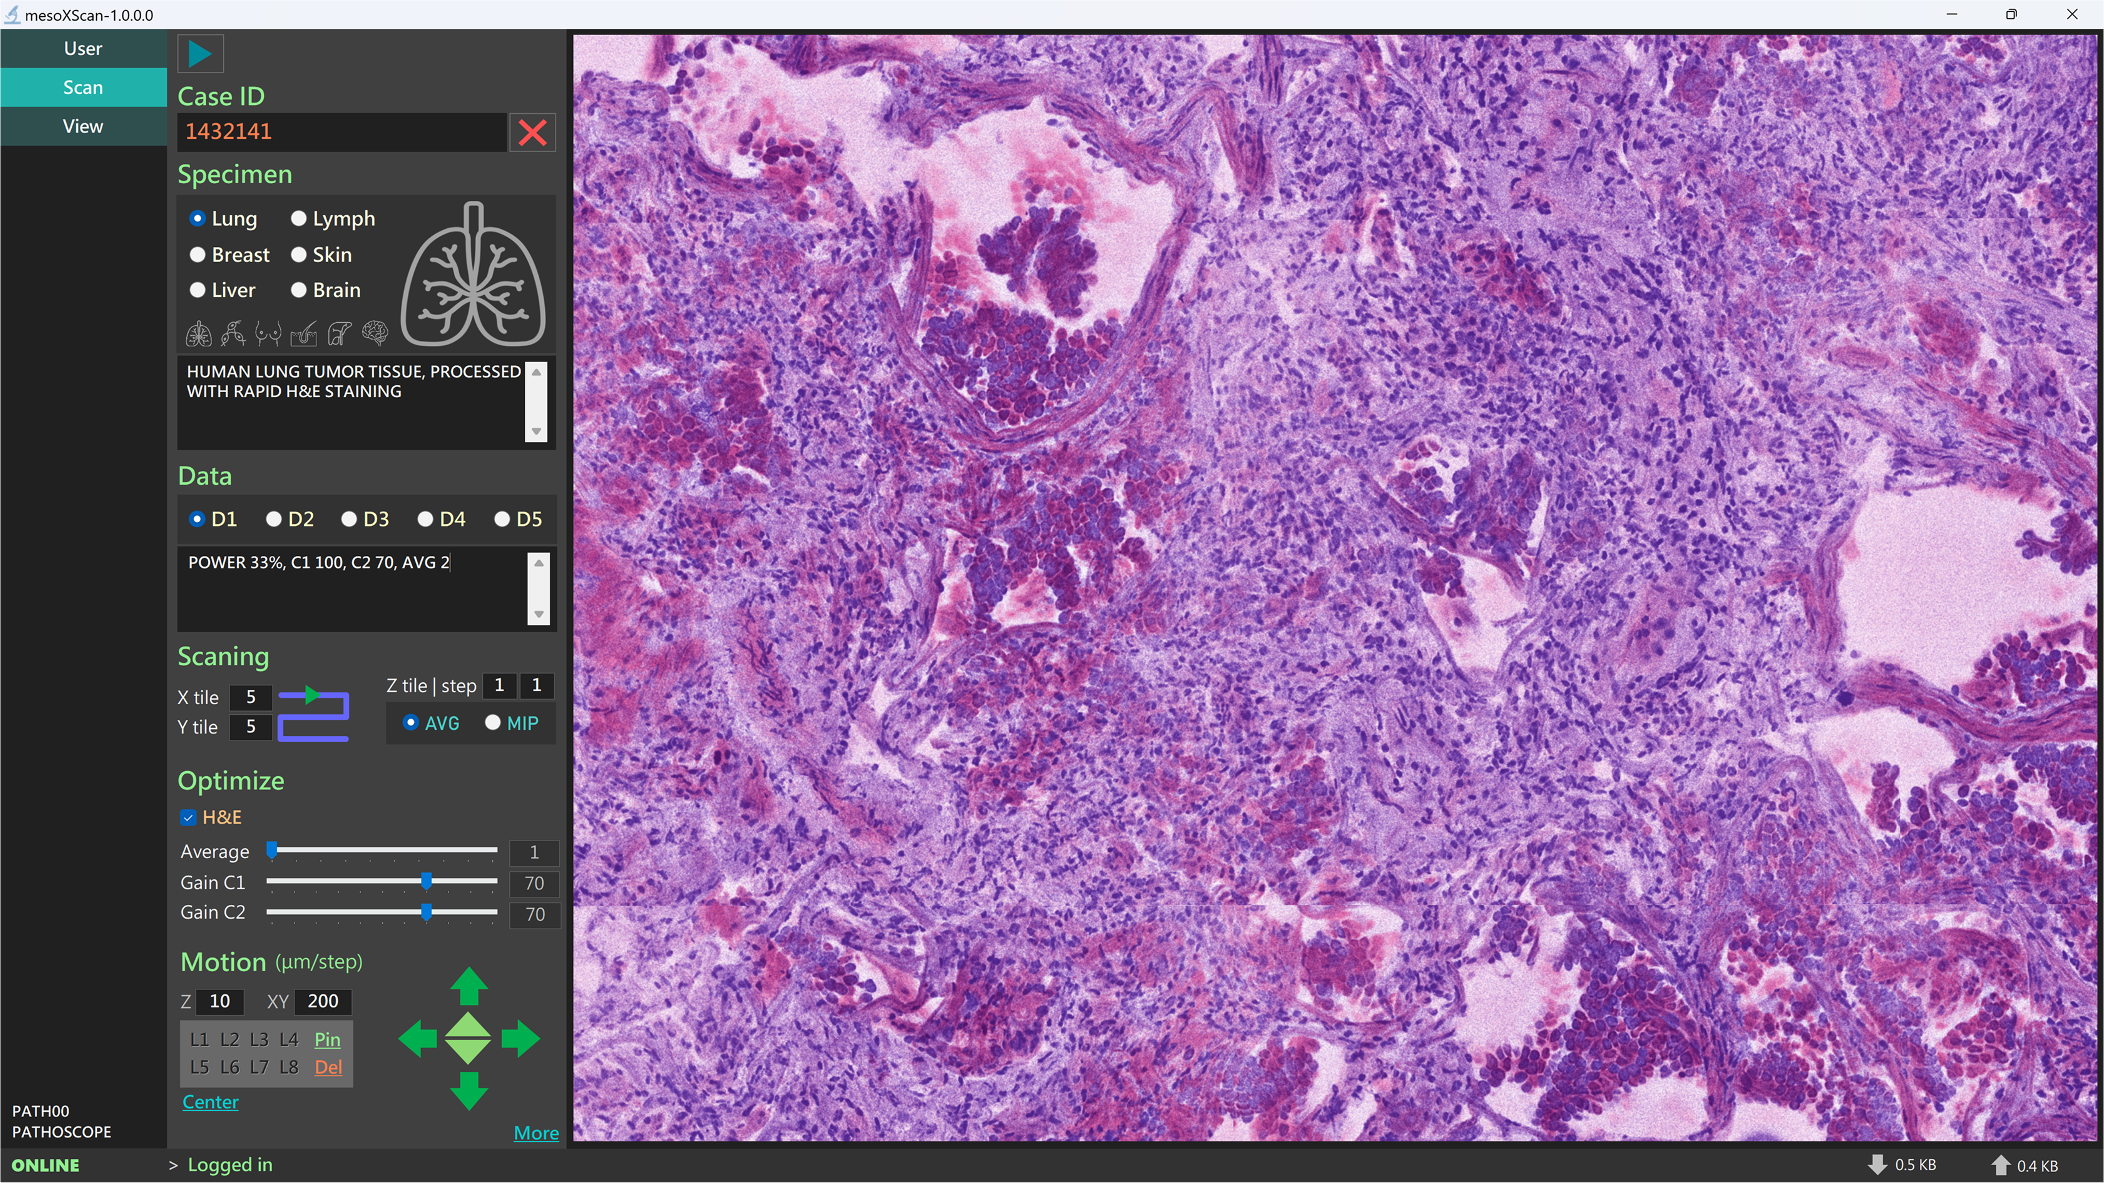Screen dimensions: 2104x1183
Task: Click the Case ID input field
Action: (342, 132)
